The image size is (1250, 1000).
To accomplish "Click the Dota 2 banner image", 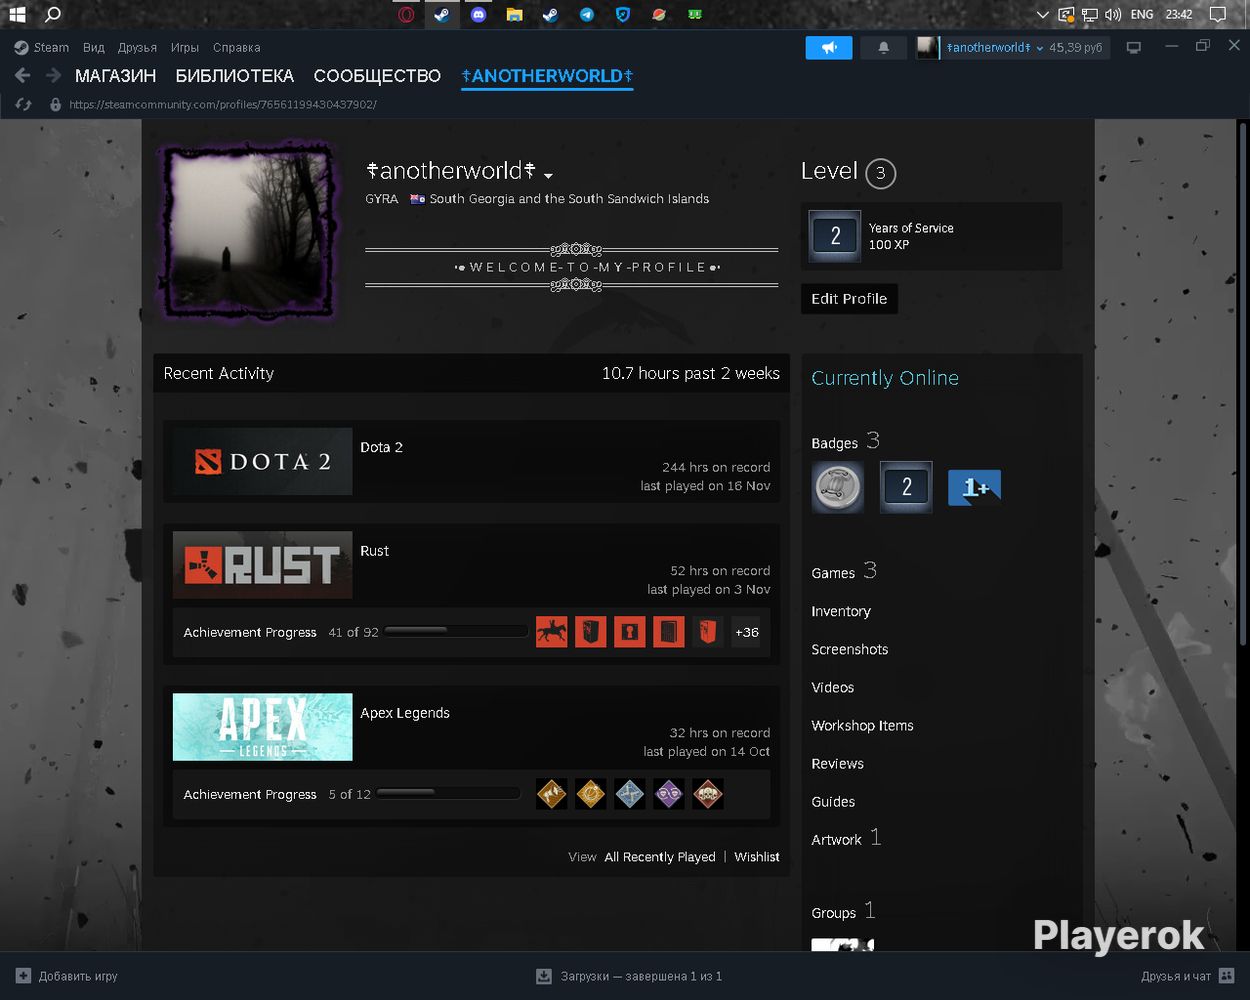I will point(262,461).
